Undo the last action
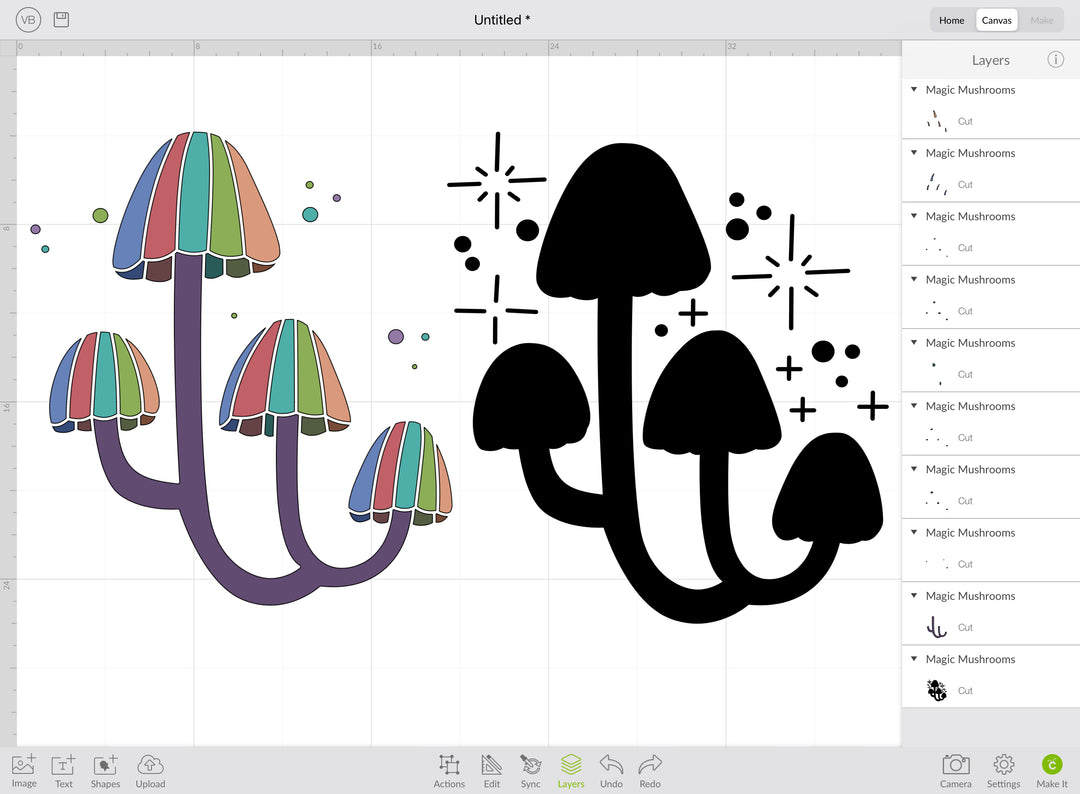Image resolution: width=1080 pixels, height=794 pixels. coord(611,766)
